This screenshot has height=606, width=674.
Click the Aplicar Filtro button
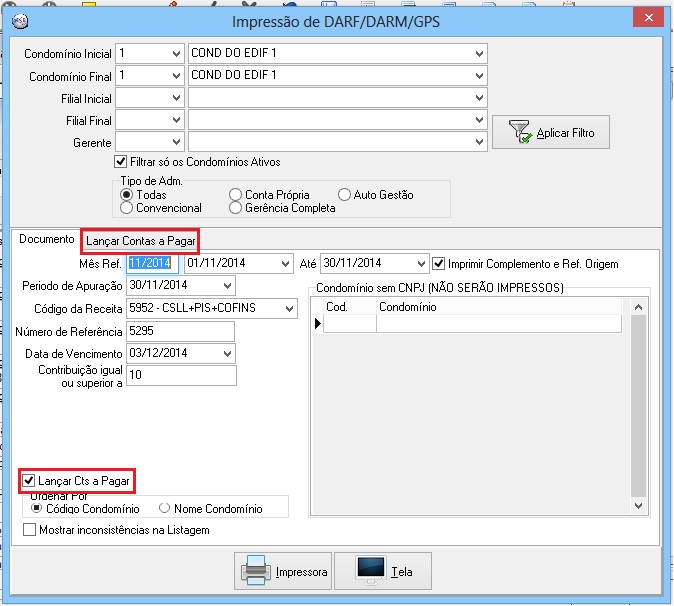(x=551, y=132)
